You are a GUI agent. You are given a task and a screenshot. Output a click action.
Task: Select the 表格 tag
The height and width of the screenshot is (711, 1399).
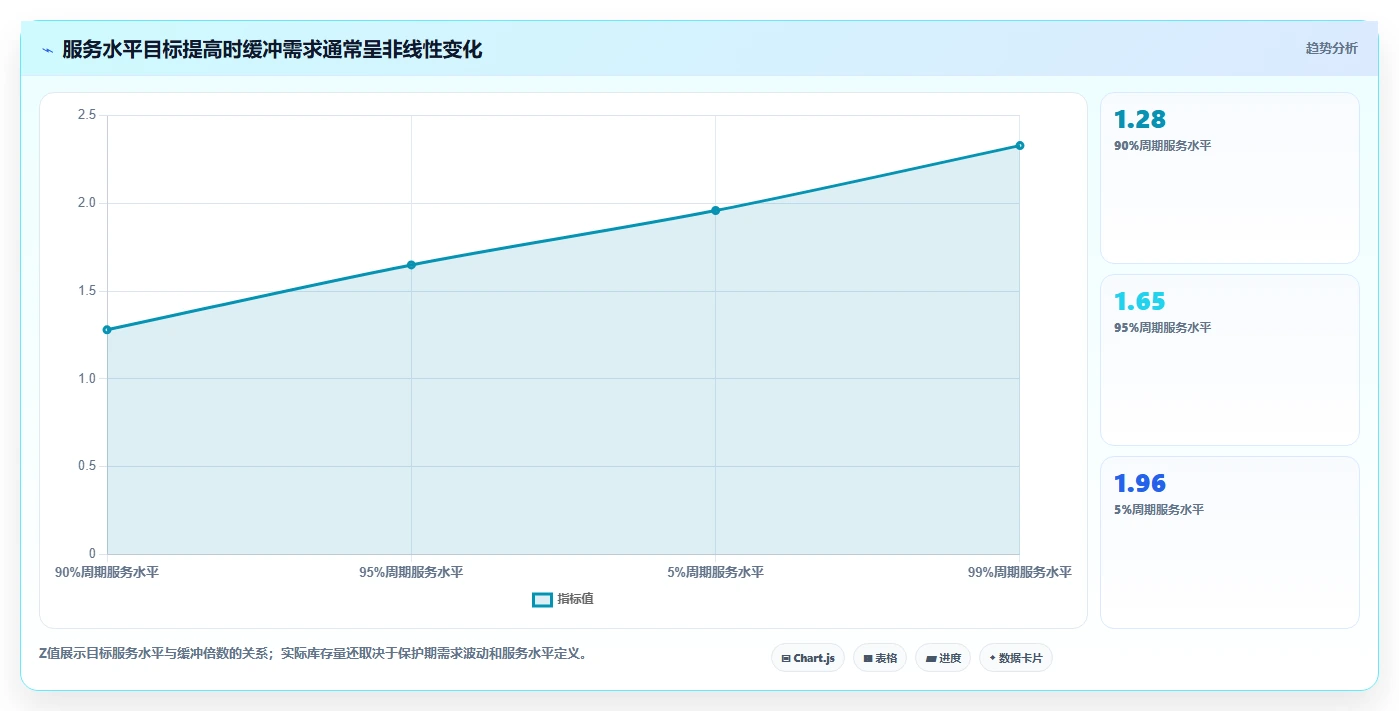point(880,658)
